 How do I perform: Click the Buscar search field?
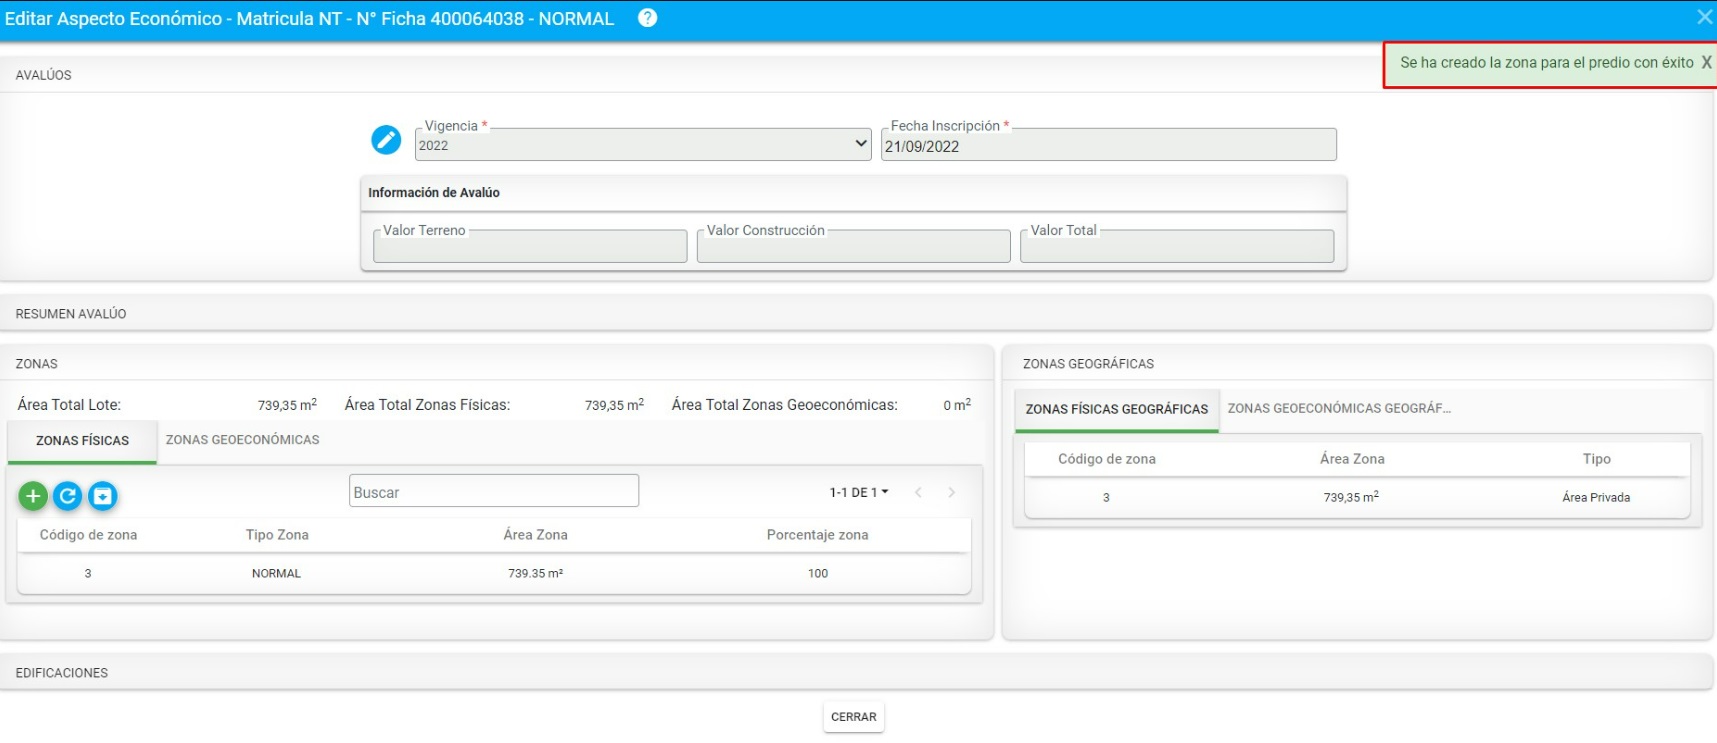coord(493,492)
